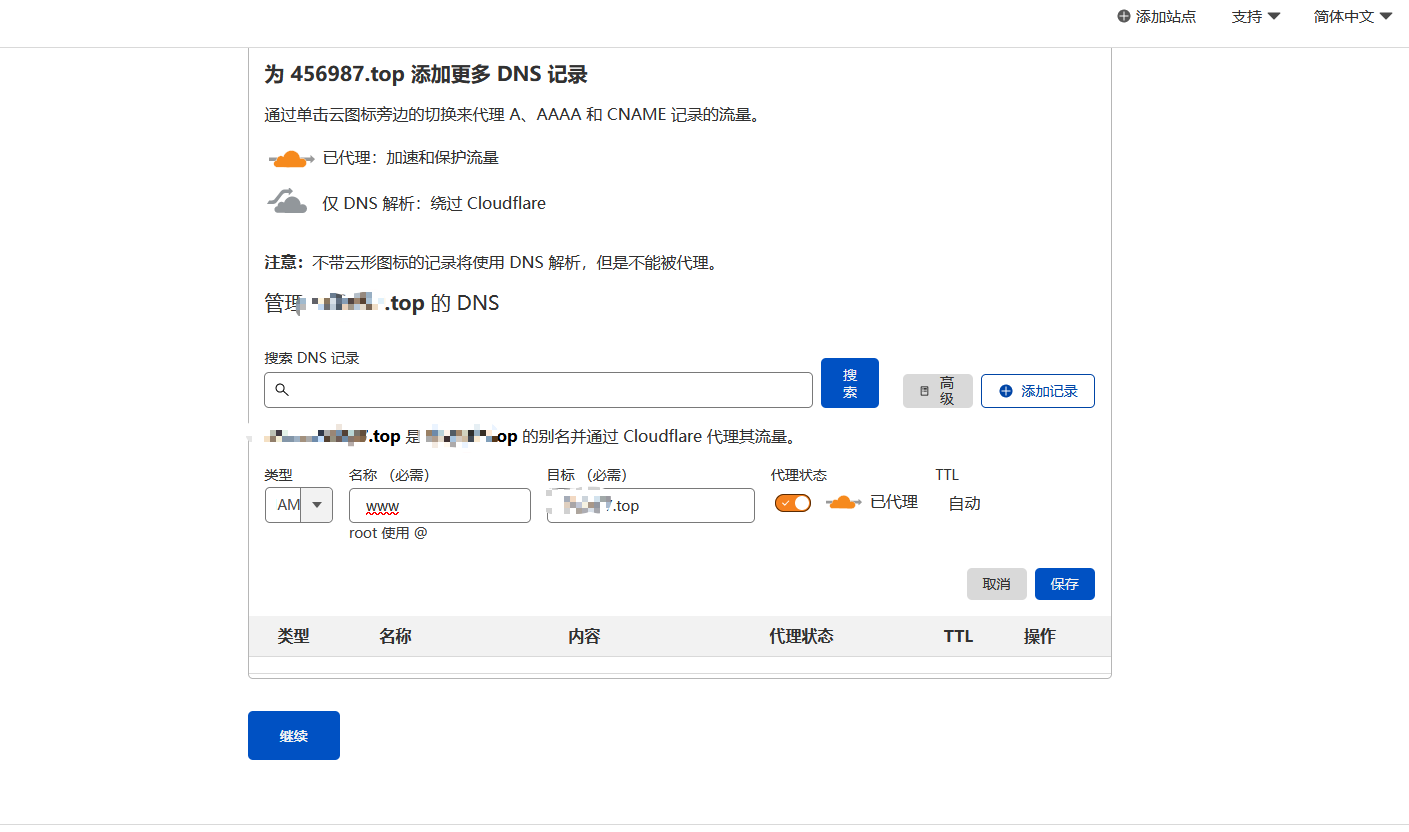
Task: Click the orange cloud icon for 已代理 legend
Action: tap(289, 159)
